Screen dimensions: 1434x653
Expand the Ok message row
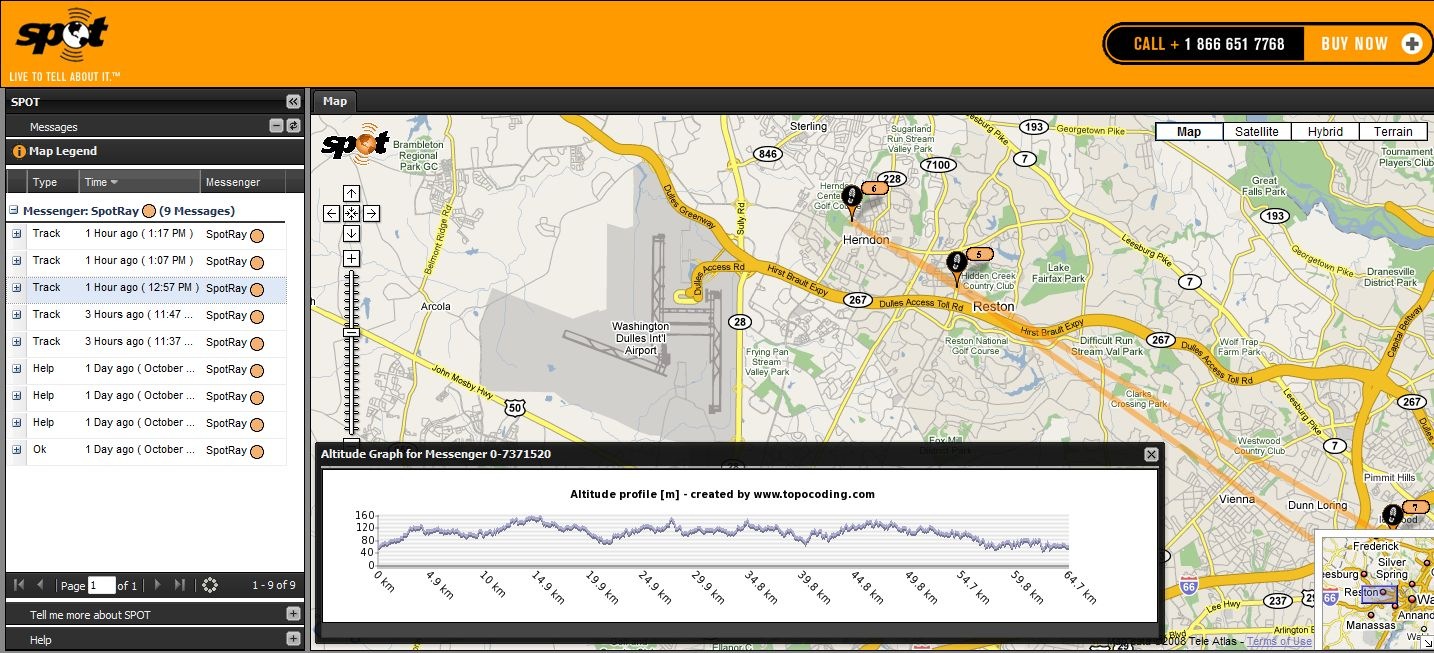point(16,449)
